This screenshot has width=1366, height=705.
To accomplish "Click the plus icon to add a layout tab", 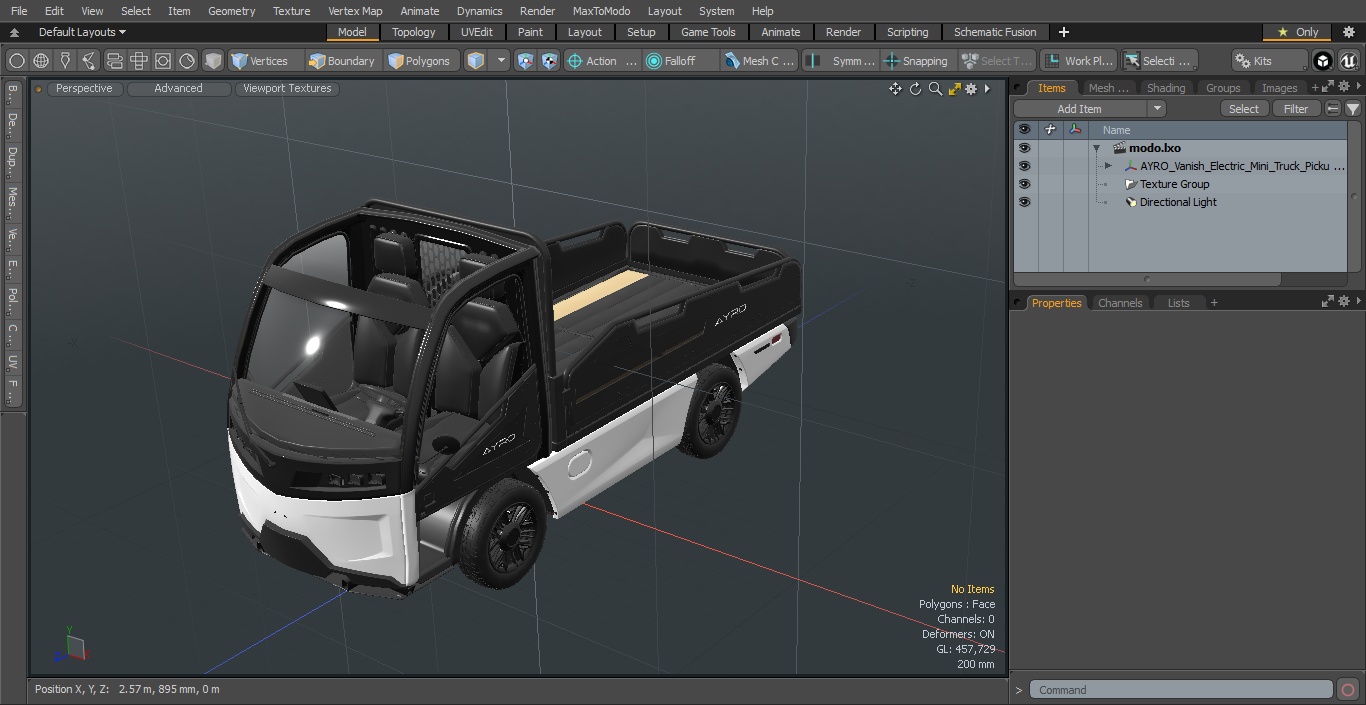I will [1064, 32].
